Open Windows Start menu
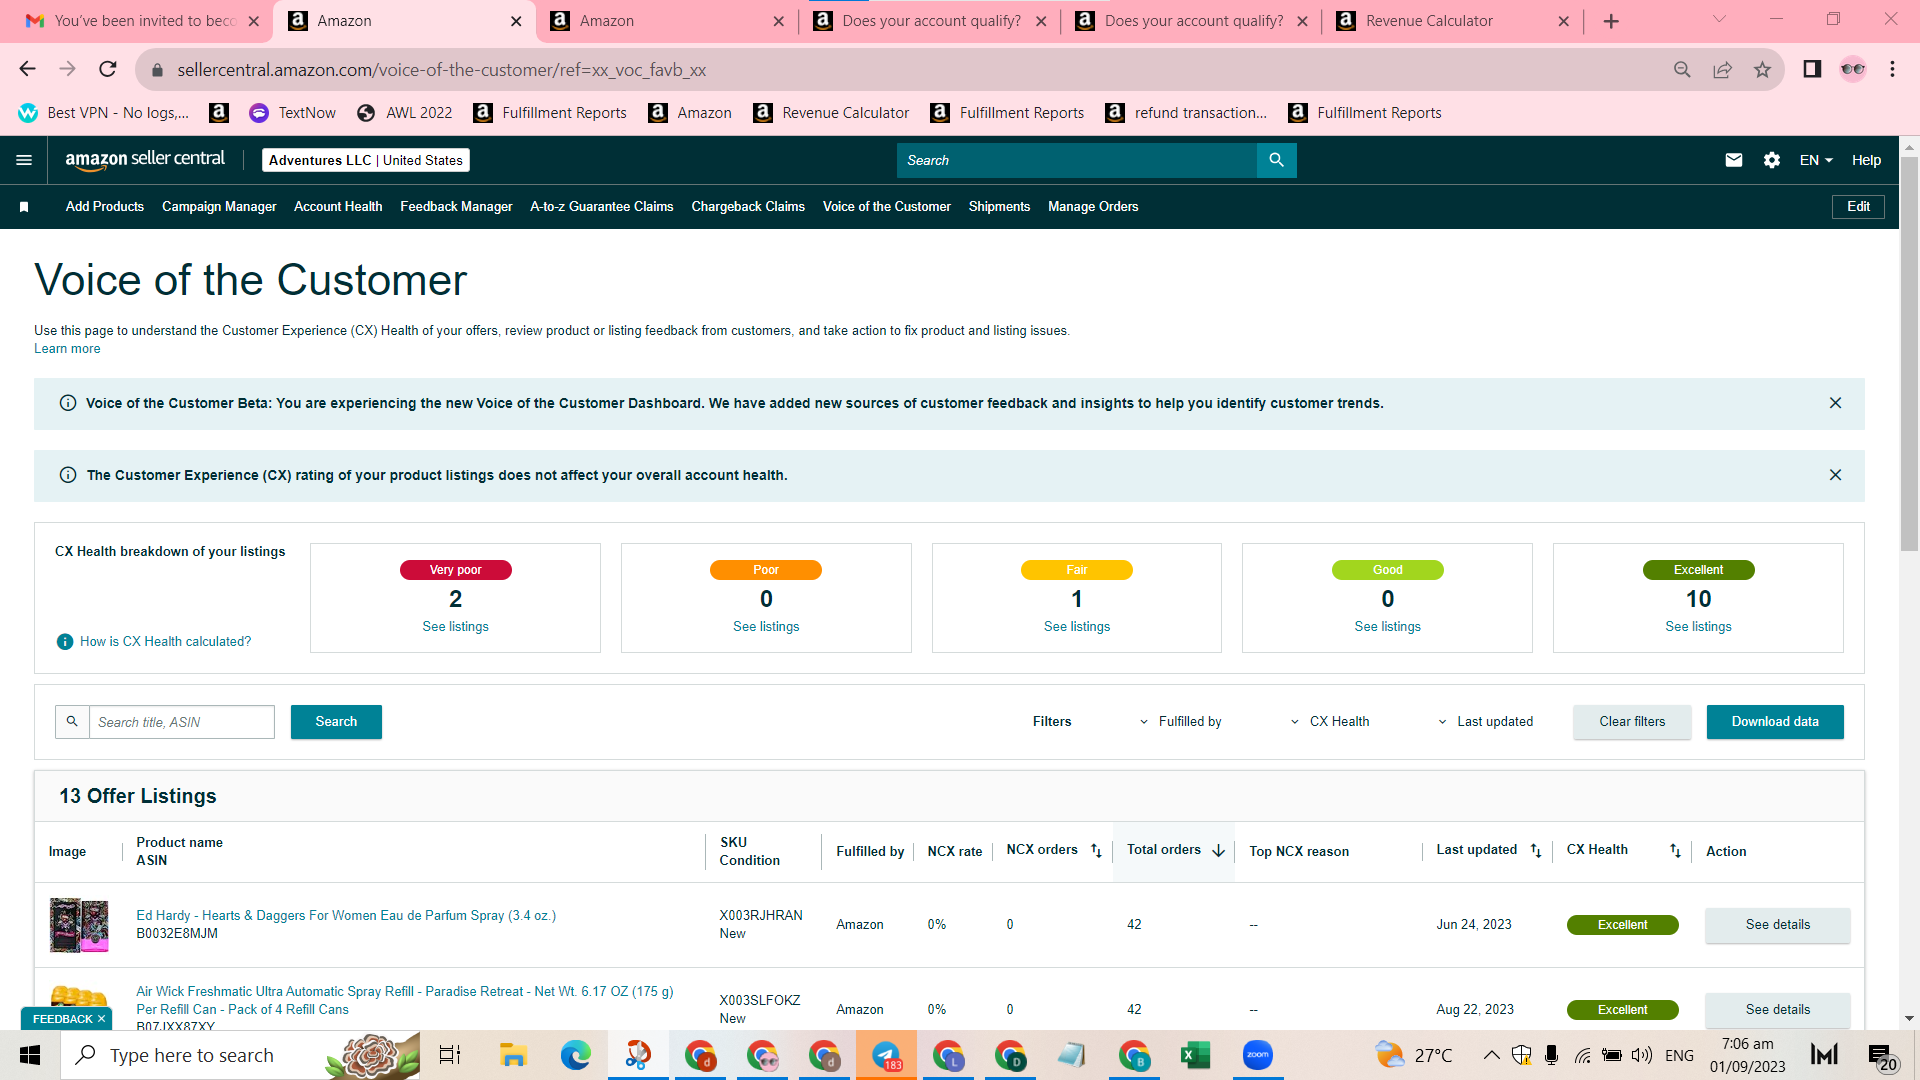 click(x=30, y=1055)
